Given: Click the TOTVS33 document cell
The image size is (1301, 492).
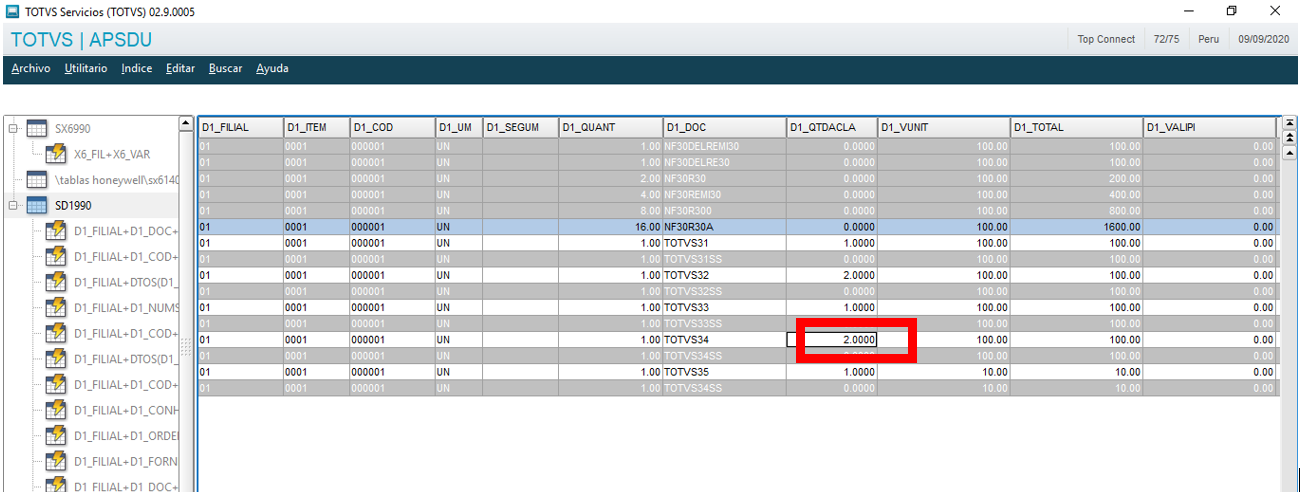Looking at the screenshot, I should pos(724,307).
